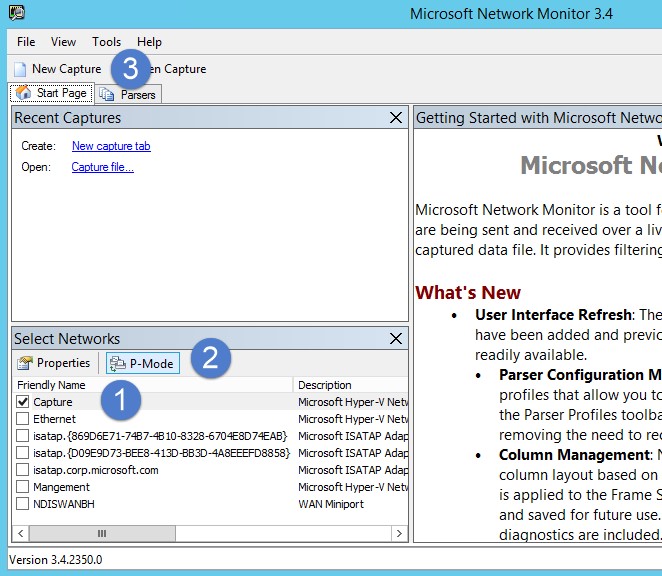Image resolution: width=662 pixels, height=576 pixels.
Task: Switch to the Start Page tab
Action: click(x=52, y=93)
